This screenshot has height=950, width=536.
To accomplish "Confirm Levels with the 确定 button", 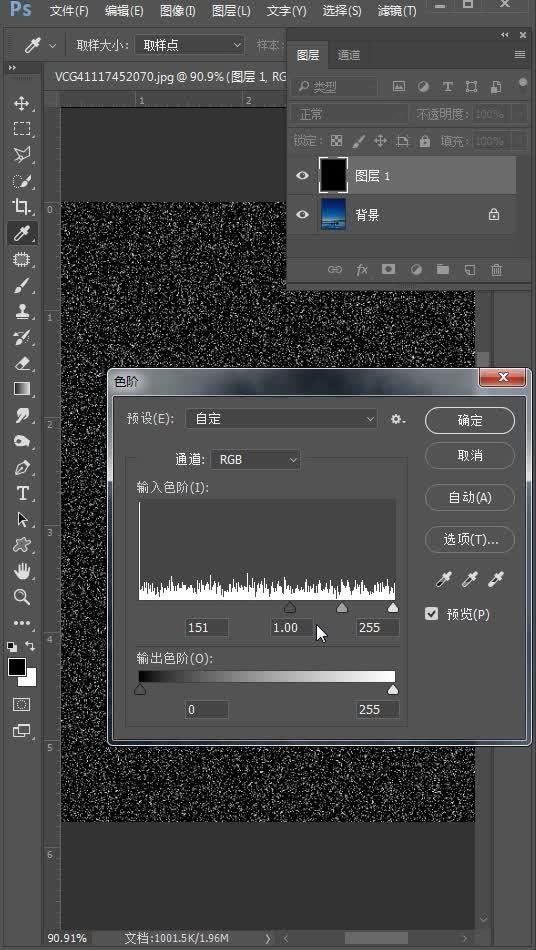I will point(470,420).
